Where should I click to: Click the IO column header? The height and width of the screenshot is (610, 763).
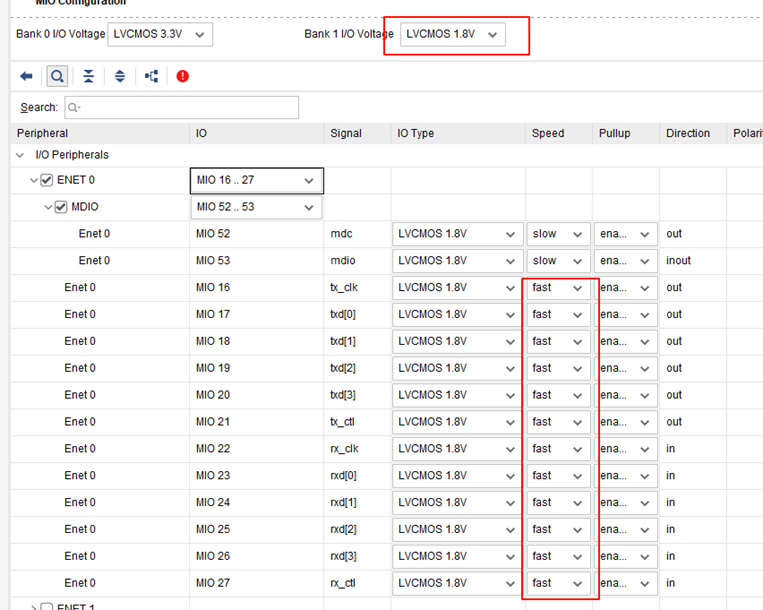(256, 133)
